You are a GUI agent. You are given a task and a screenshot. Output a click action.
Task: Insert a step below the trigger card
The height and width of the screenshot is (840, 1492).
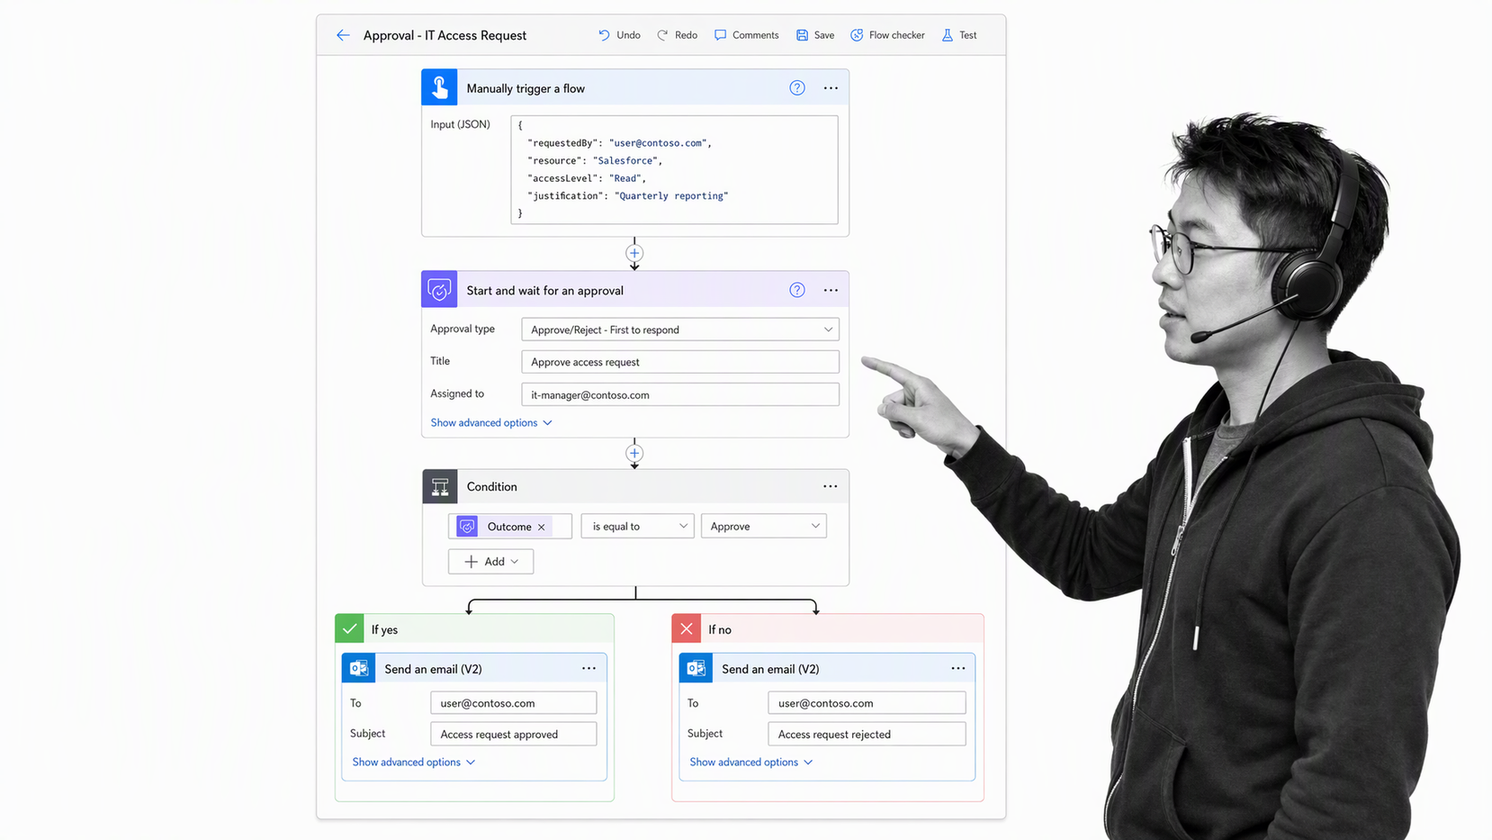(x=634, y=253)
